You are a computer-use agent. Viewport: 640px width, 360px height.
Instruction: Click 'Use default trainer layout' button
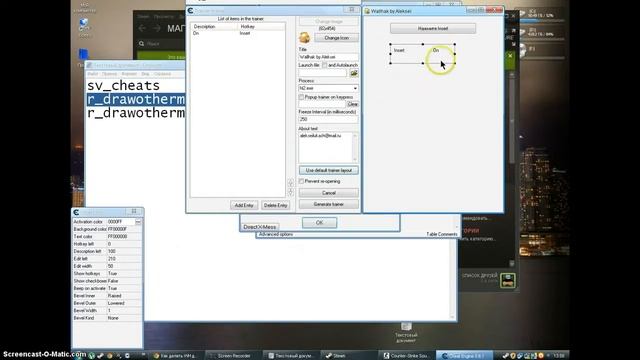tap(329, 170)
